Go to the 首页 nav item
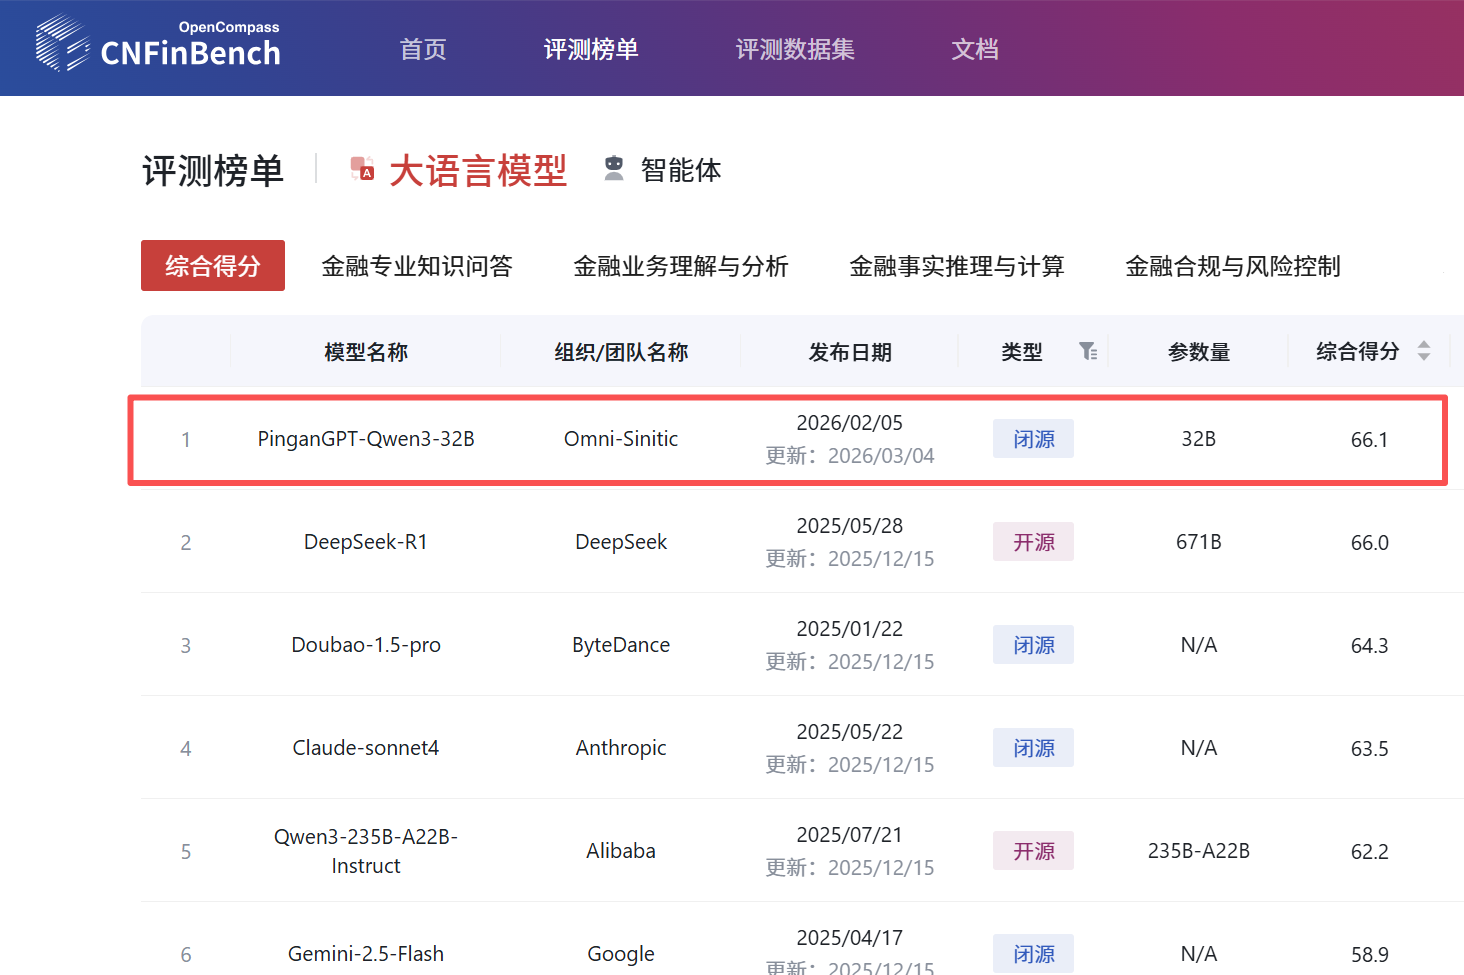Image resolution: width=1464 pixels, height=975 pixels. tap(423, 49)
